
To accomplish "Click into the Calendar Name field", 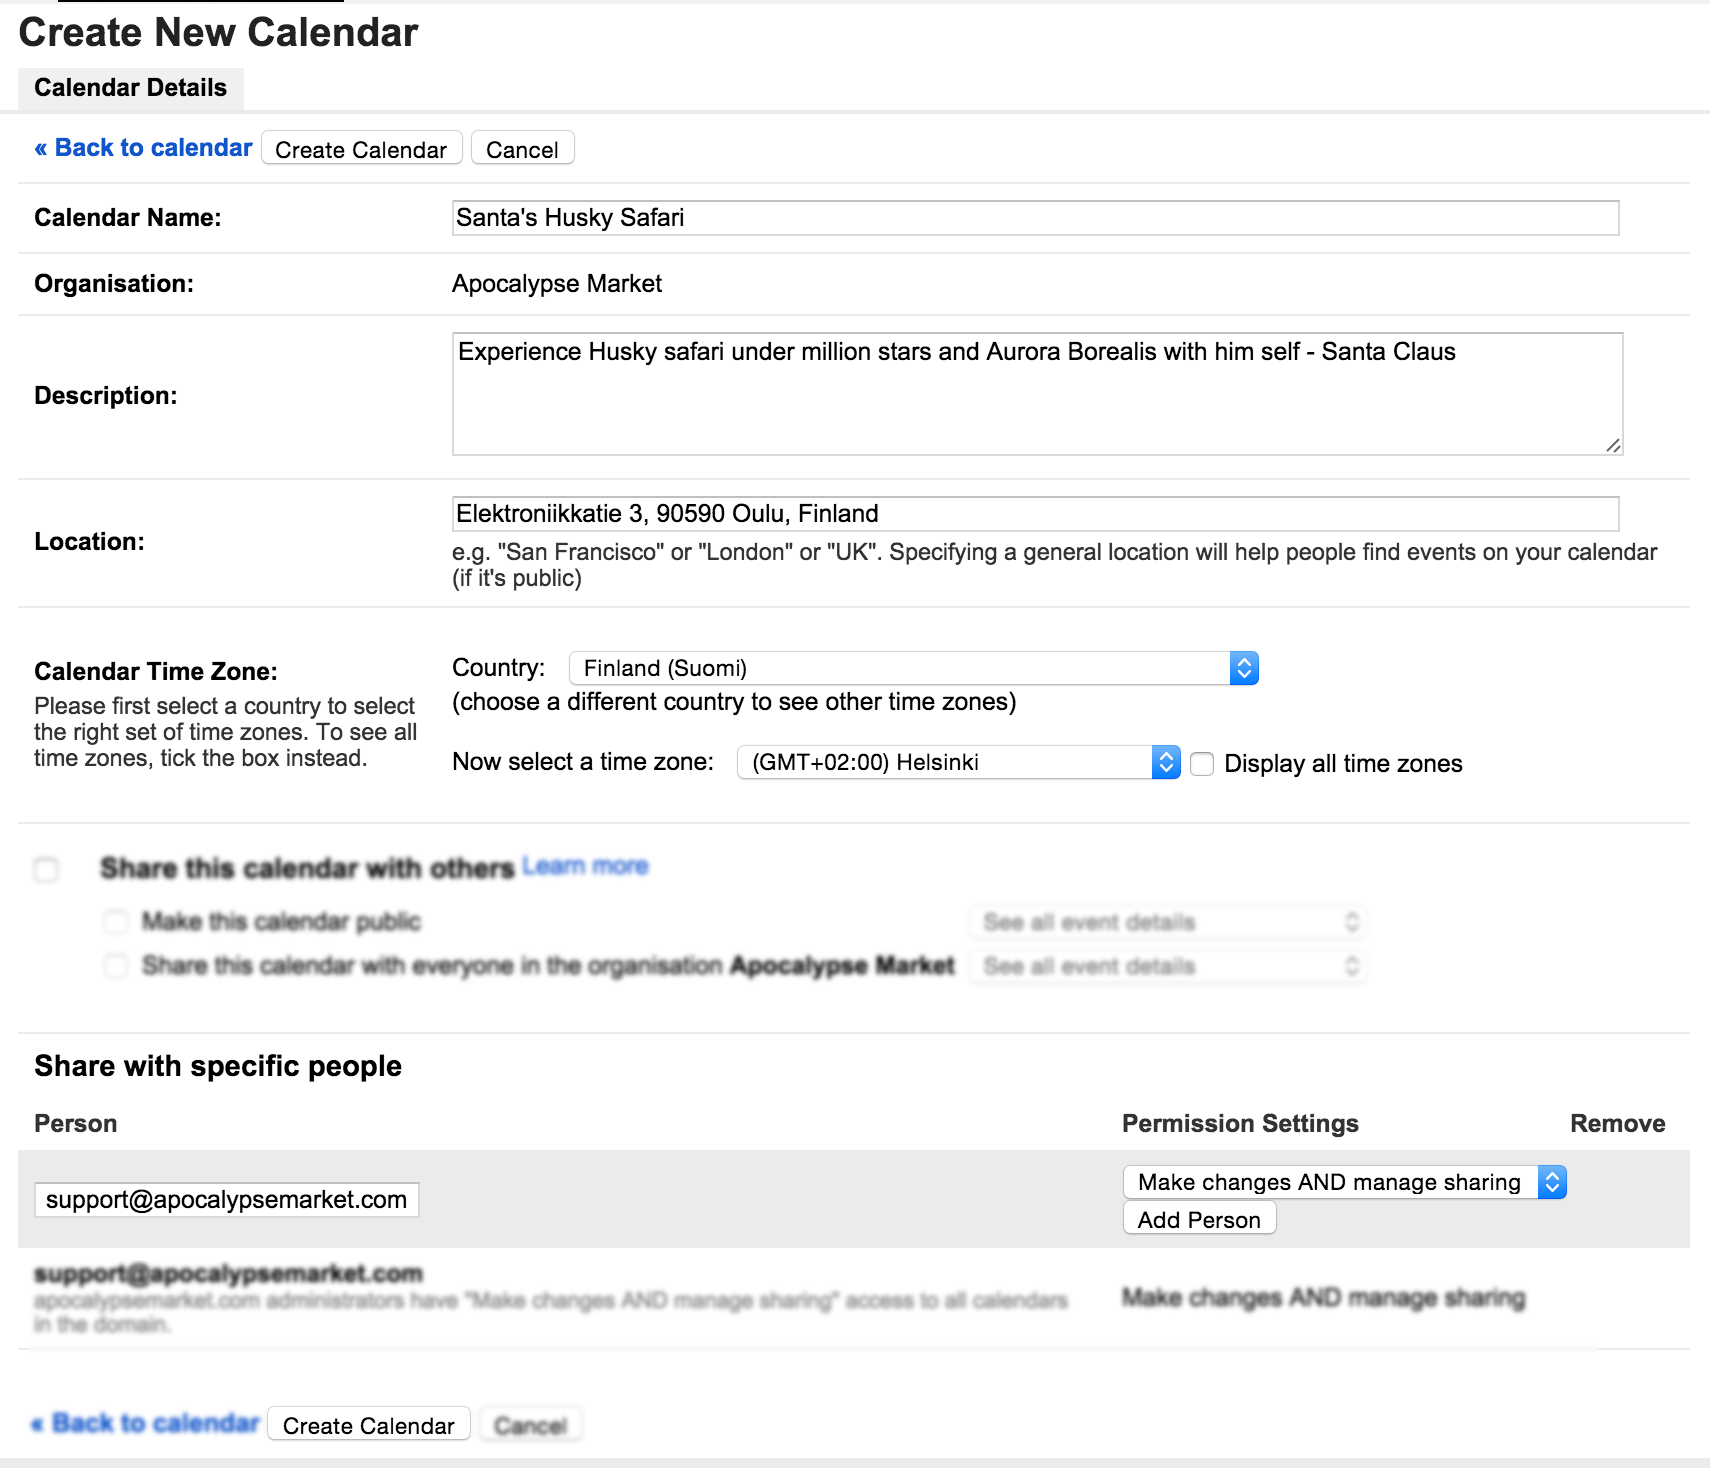I will (1034, 218).
